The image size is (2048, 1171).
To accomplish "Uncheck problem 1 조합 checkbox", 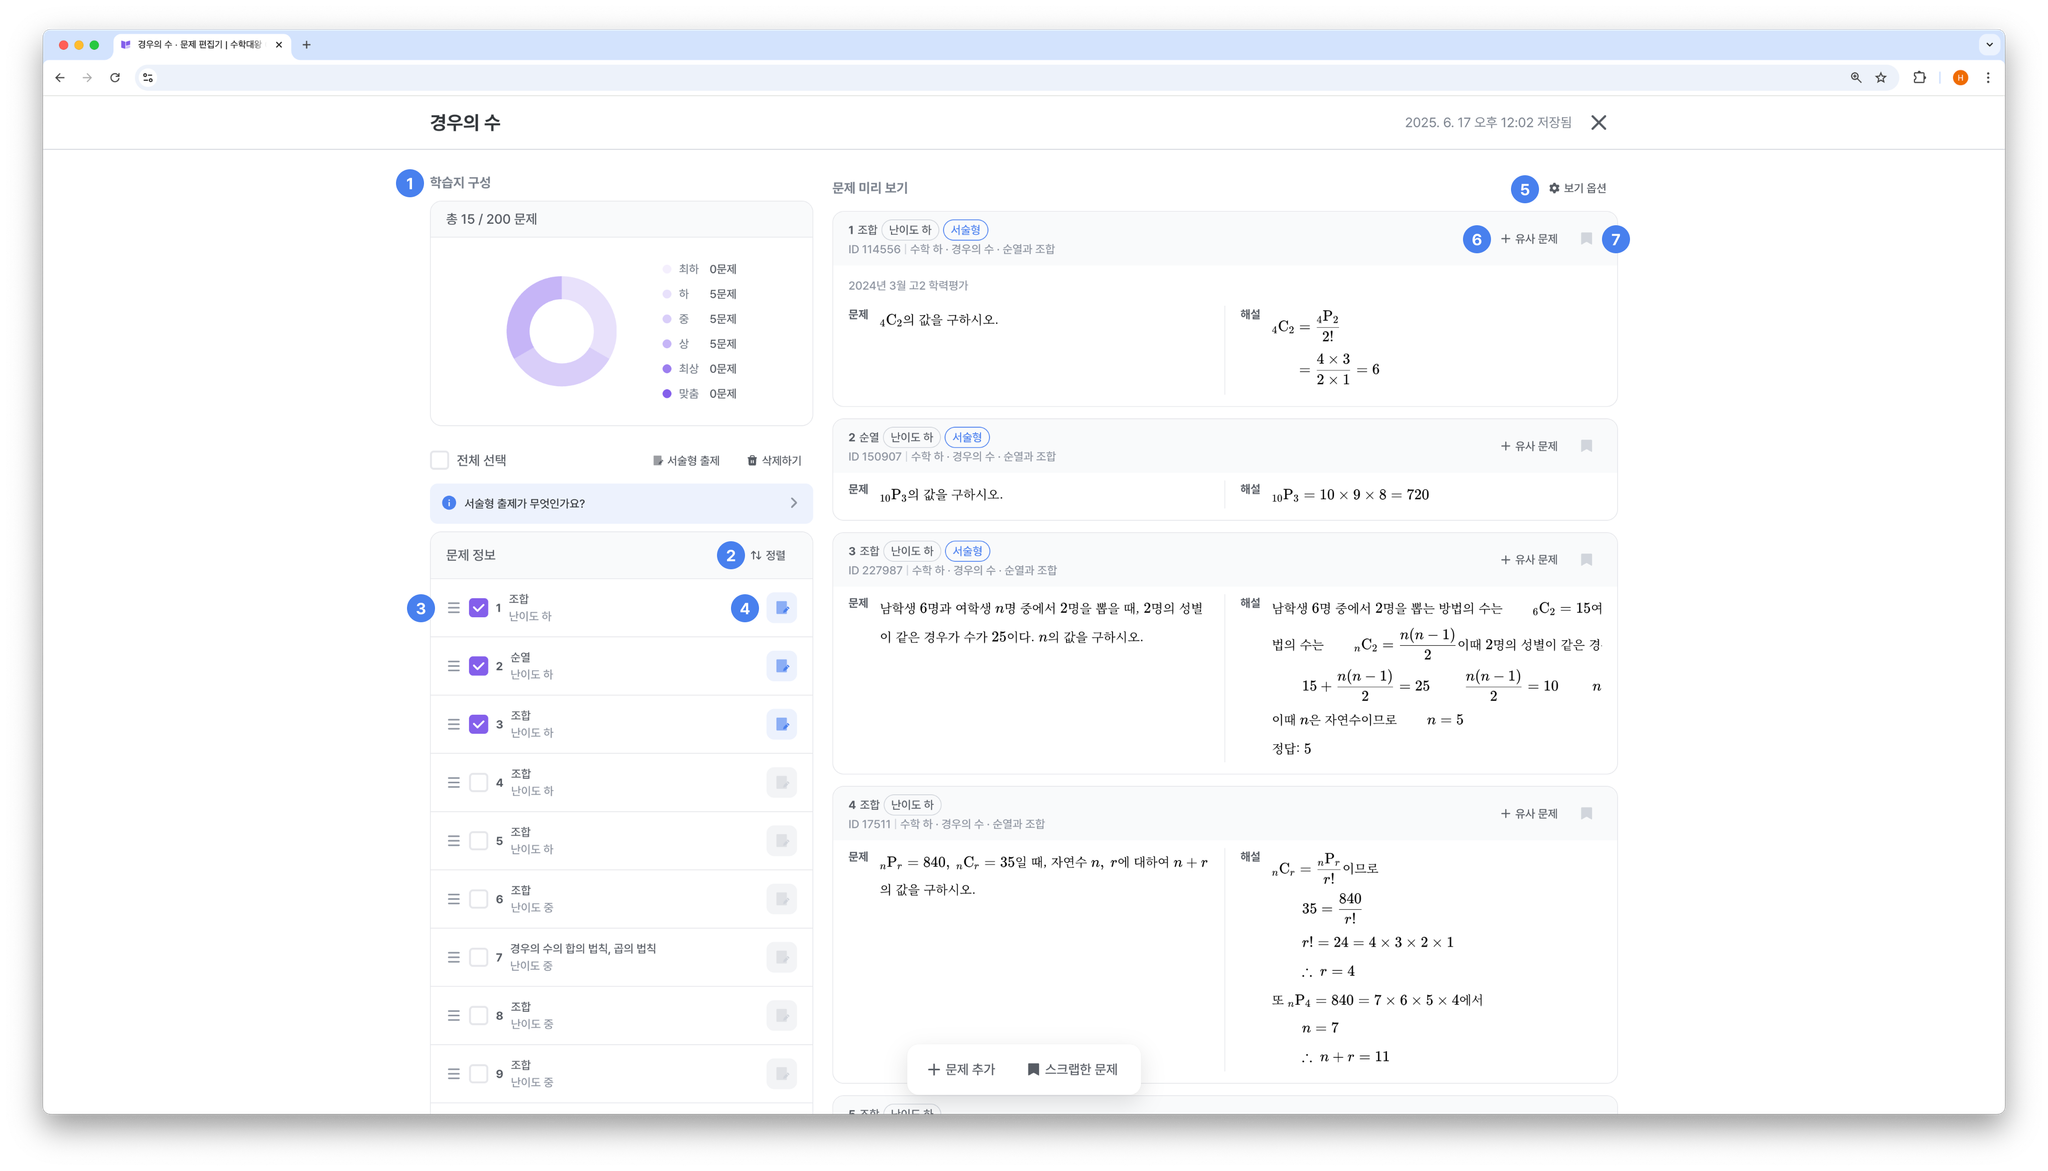I will [x=479, y=608].
